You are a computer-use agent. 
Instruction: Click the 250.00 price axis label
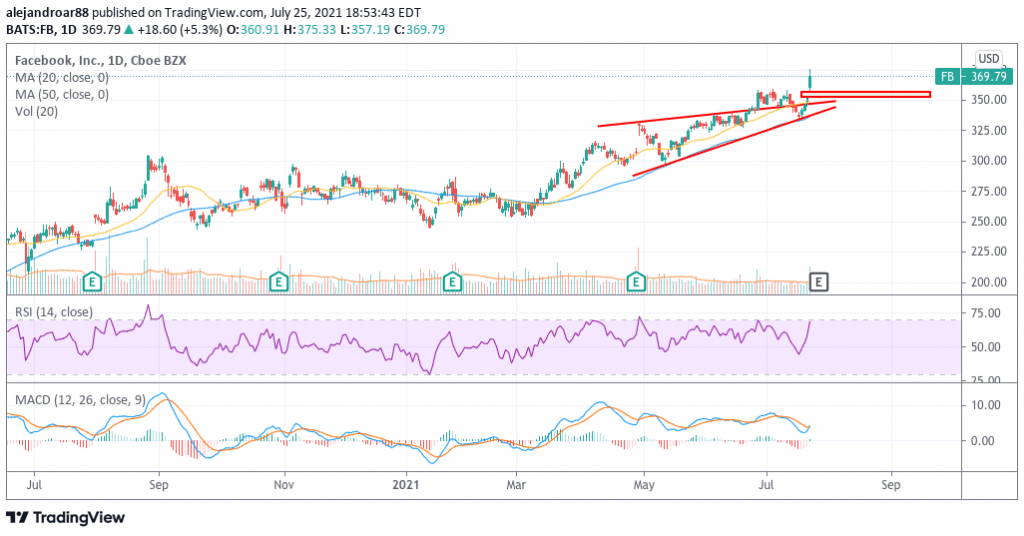(x=987, y=221)
